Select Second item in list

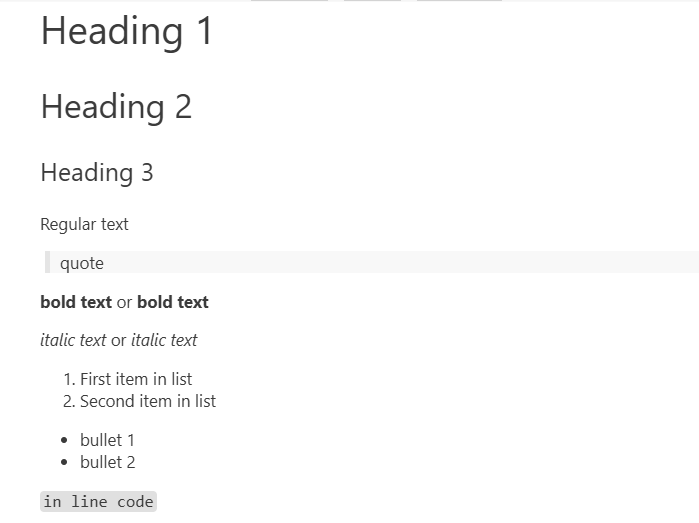coord(148,401)
